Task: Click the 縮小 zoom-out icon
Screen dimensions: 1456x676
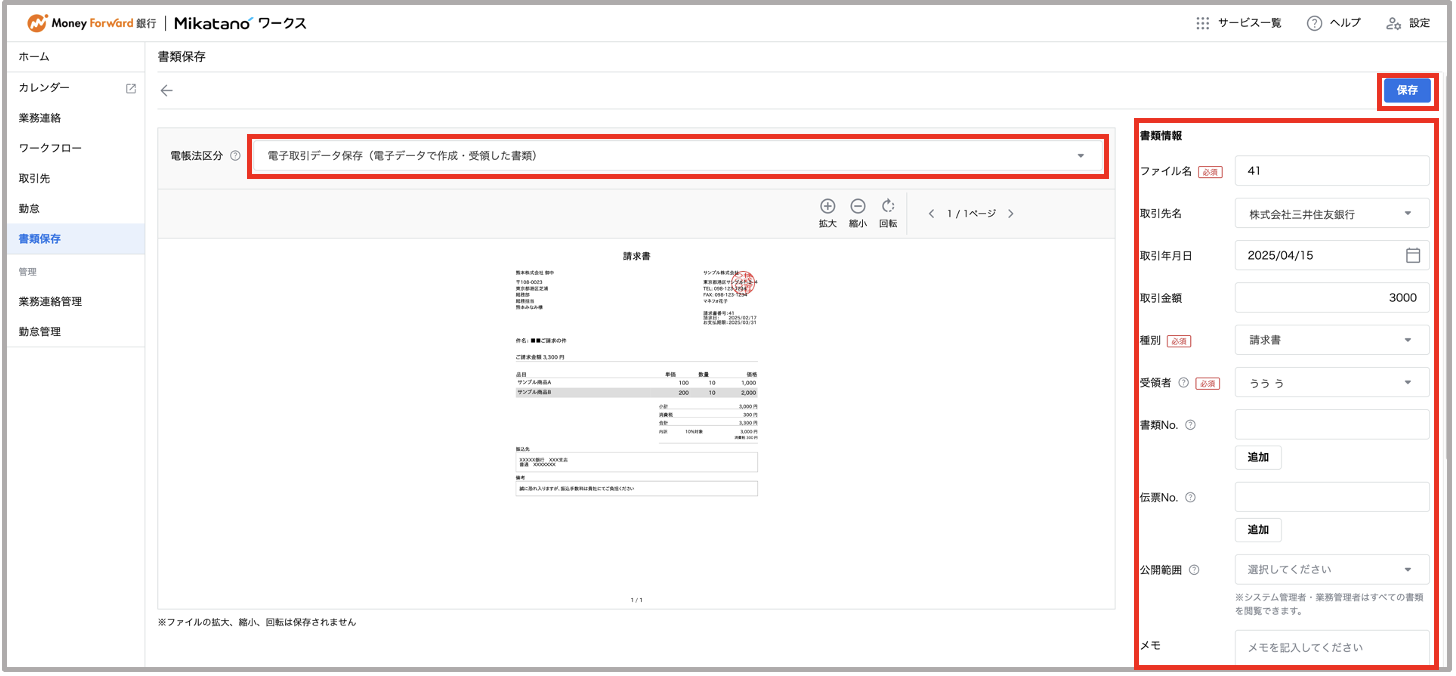Action: point(857,206)
